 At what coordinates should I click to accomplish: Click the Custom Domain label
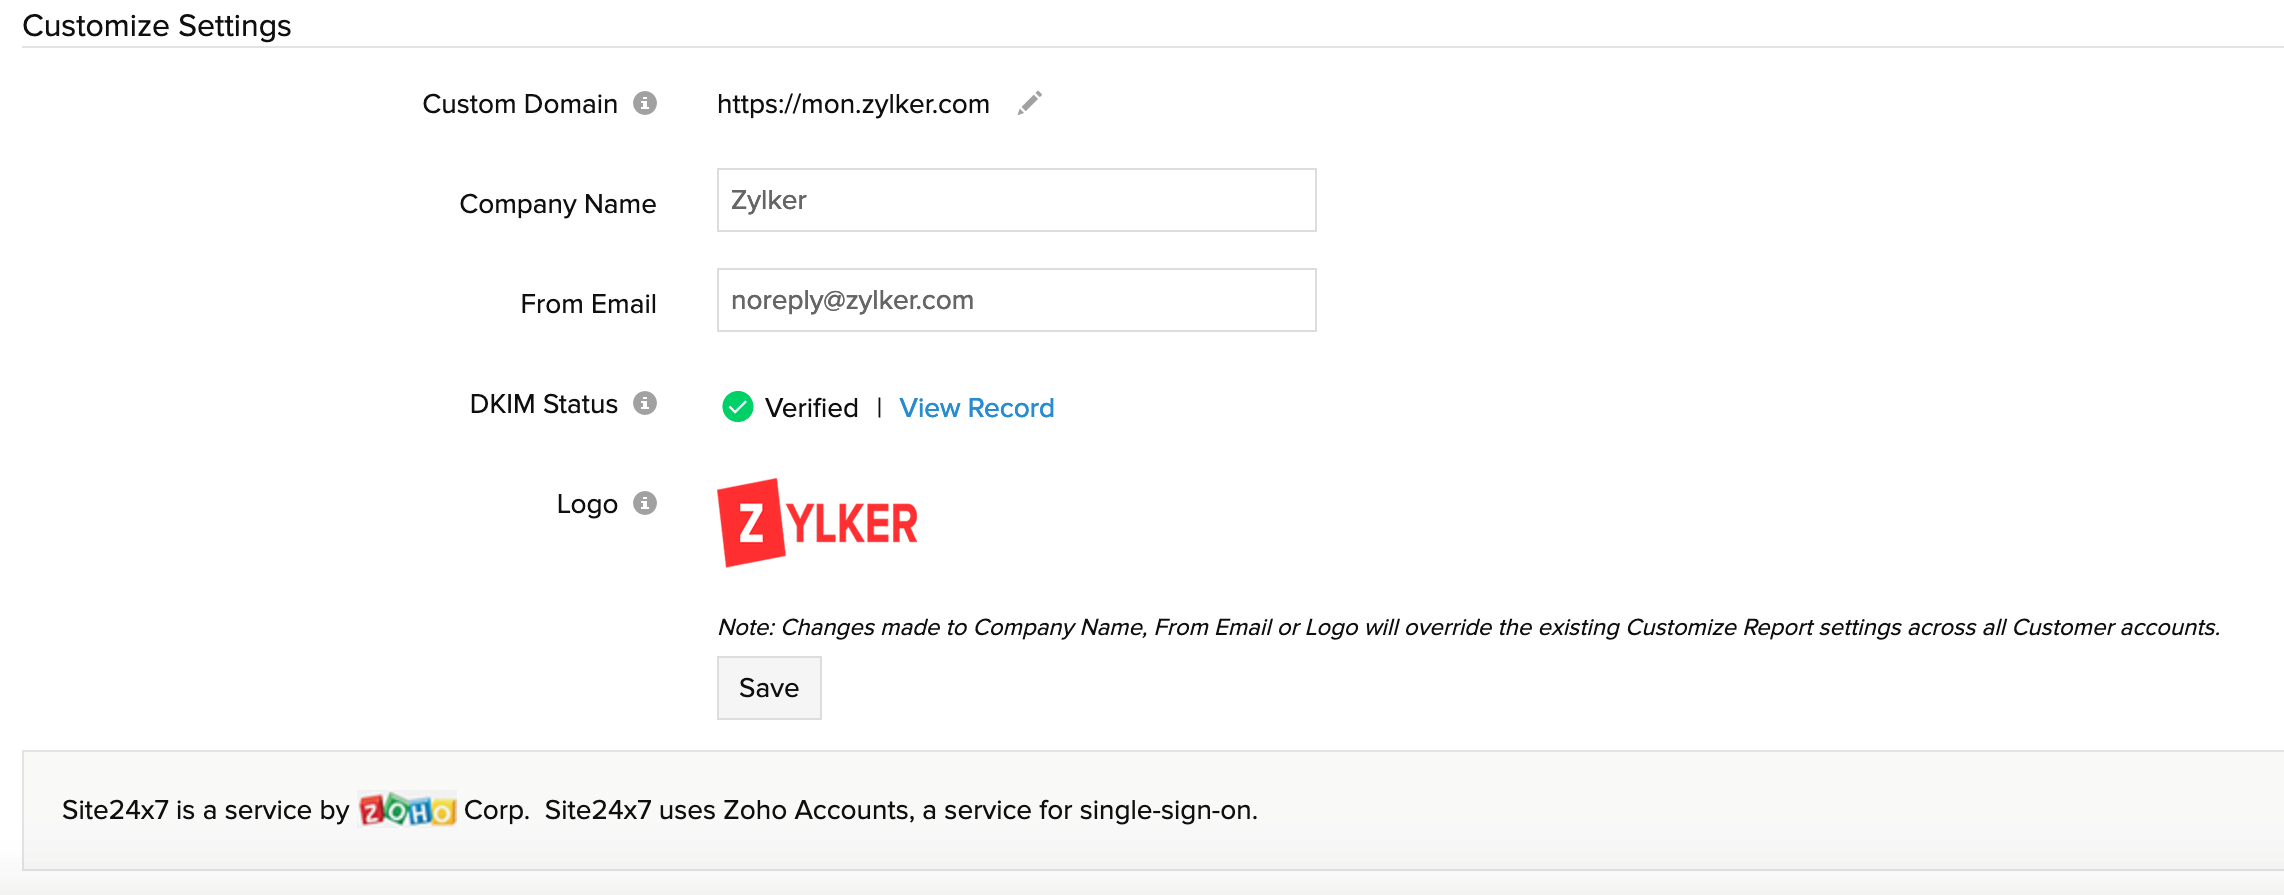point(520,104)
